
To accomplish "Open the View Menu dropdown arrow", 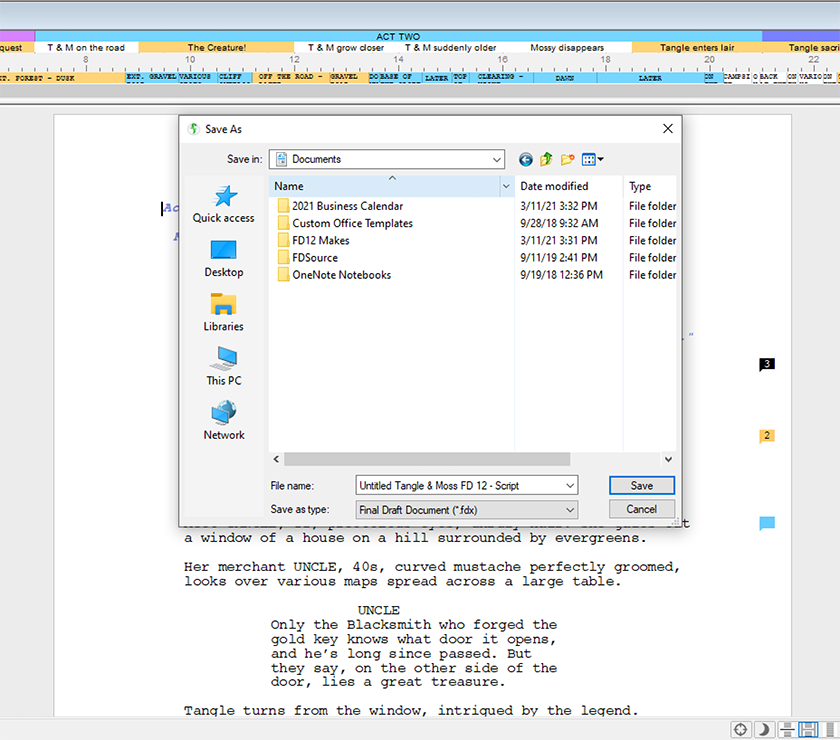I will [601, 159].
